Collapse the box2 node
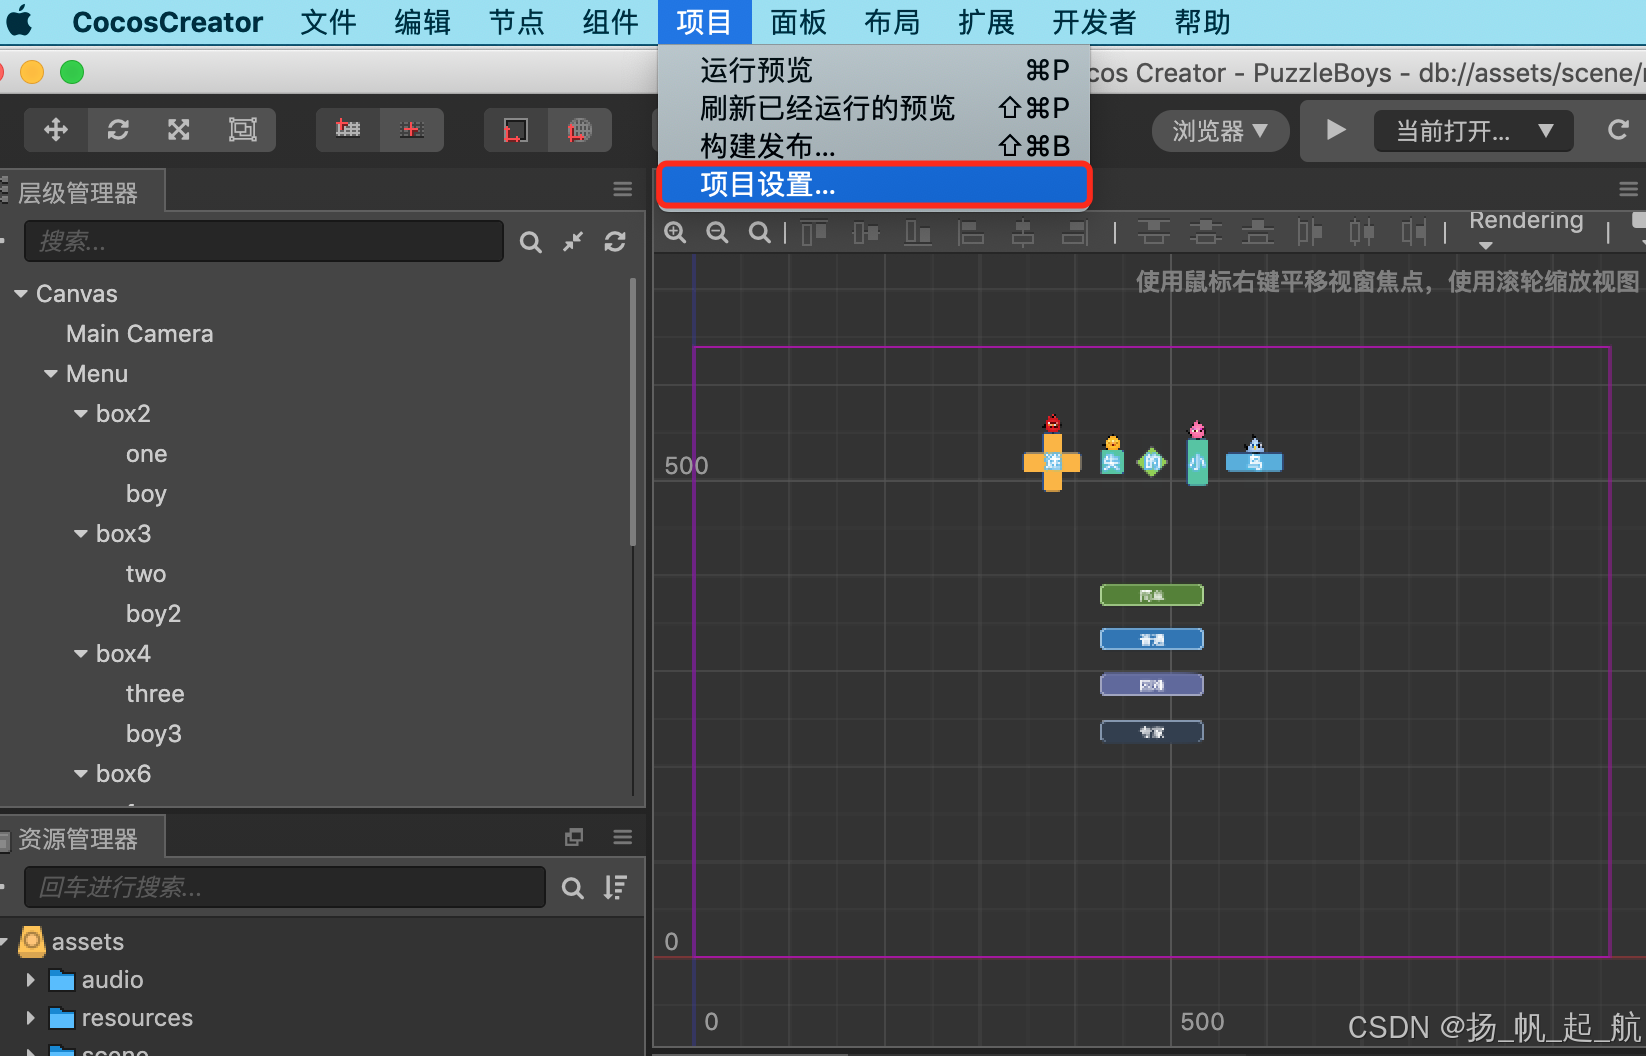 point(81,414)
